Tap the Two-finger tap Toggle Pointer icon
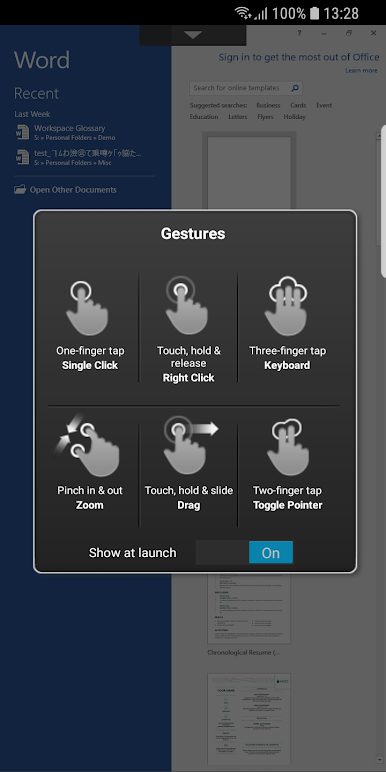The height and width of the screenshot is (772, 386). (x=288, y=447)
